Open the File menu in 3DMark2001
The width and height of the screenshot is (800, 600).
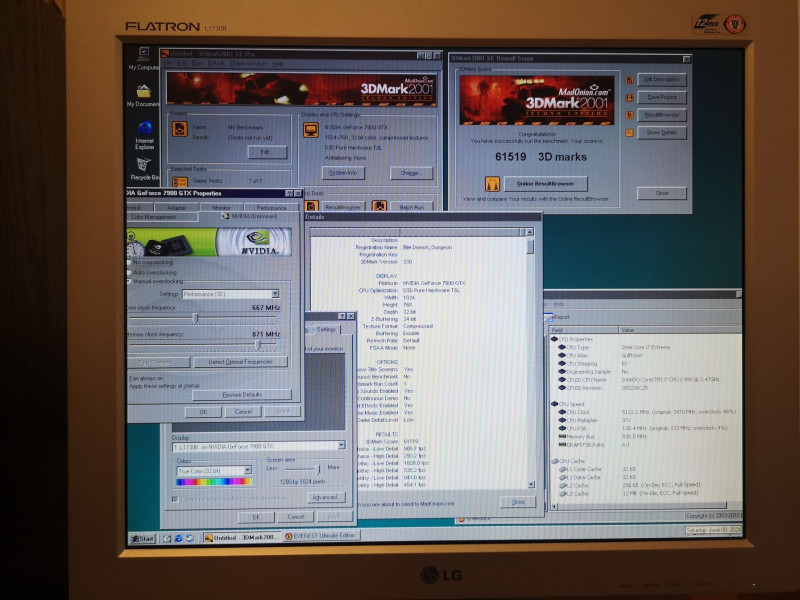point(167,64)
